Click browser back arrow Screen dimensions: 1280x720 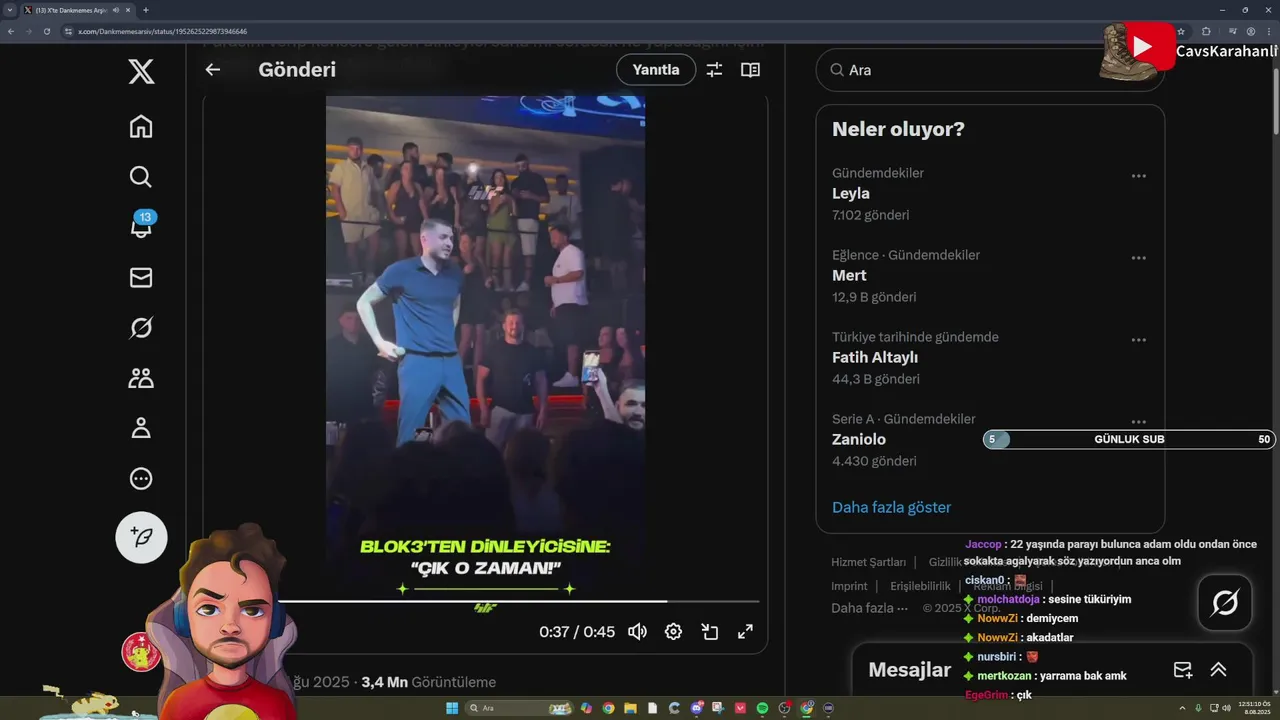pos(11,31)
